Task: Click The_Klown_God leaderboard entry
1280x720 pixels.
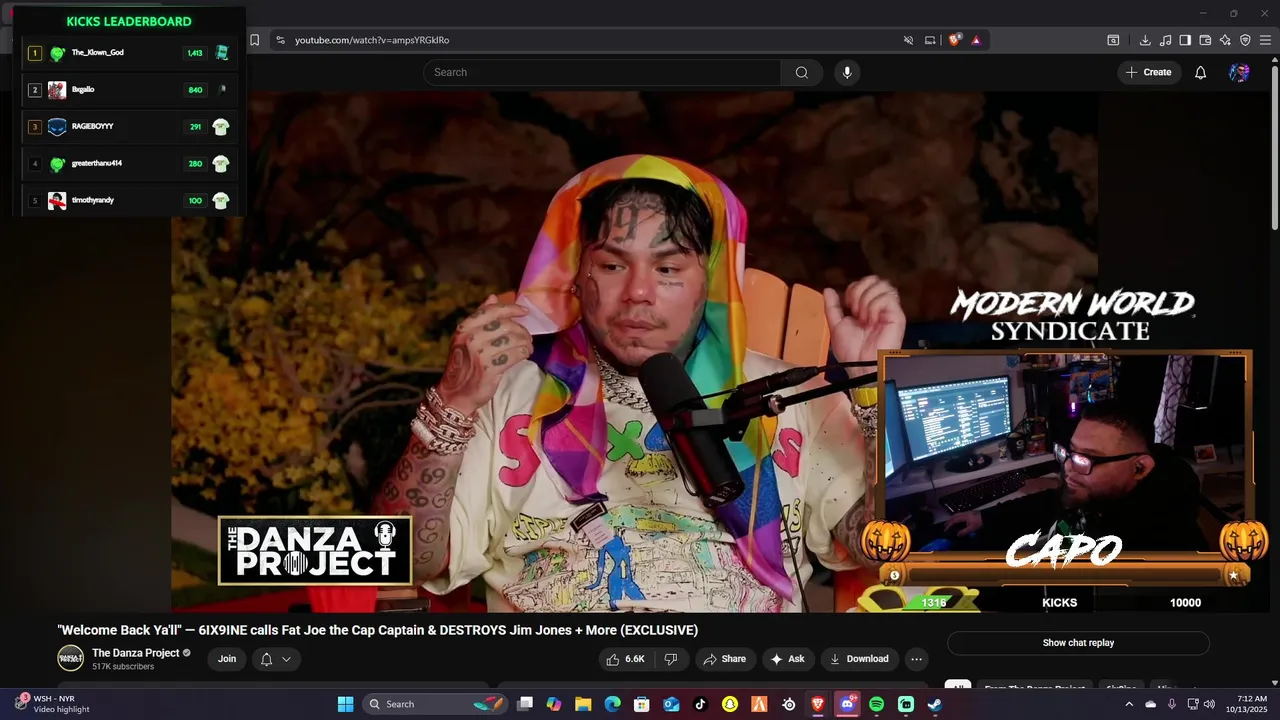Action: (130, 53)
